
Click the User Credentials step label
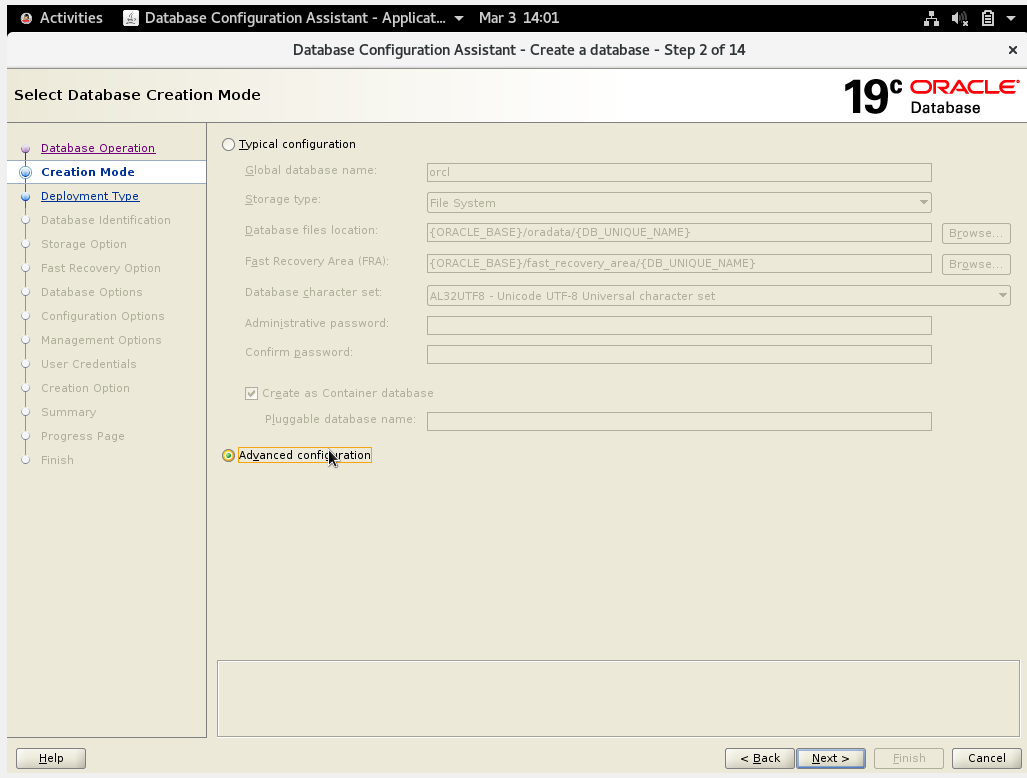tap(88, 364)
